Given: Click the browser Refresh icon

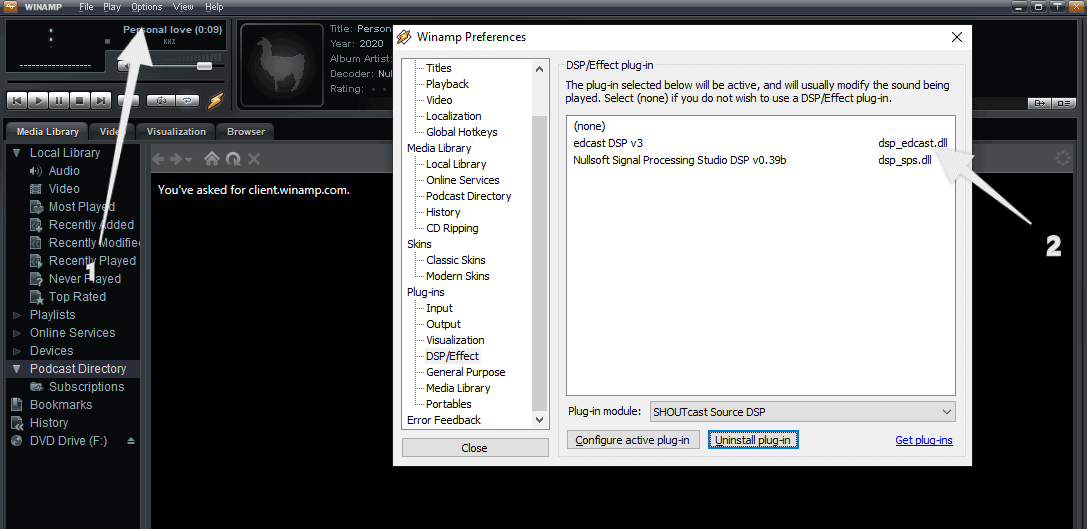Looking at the screenshot, I should [x=234, y=159].
